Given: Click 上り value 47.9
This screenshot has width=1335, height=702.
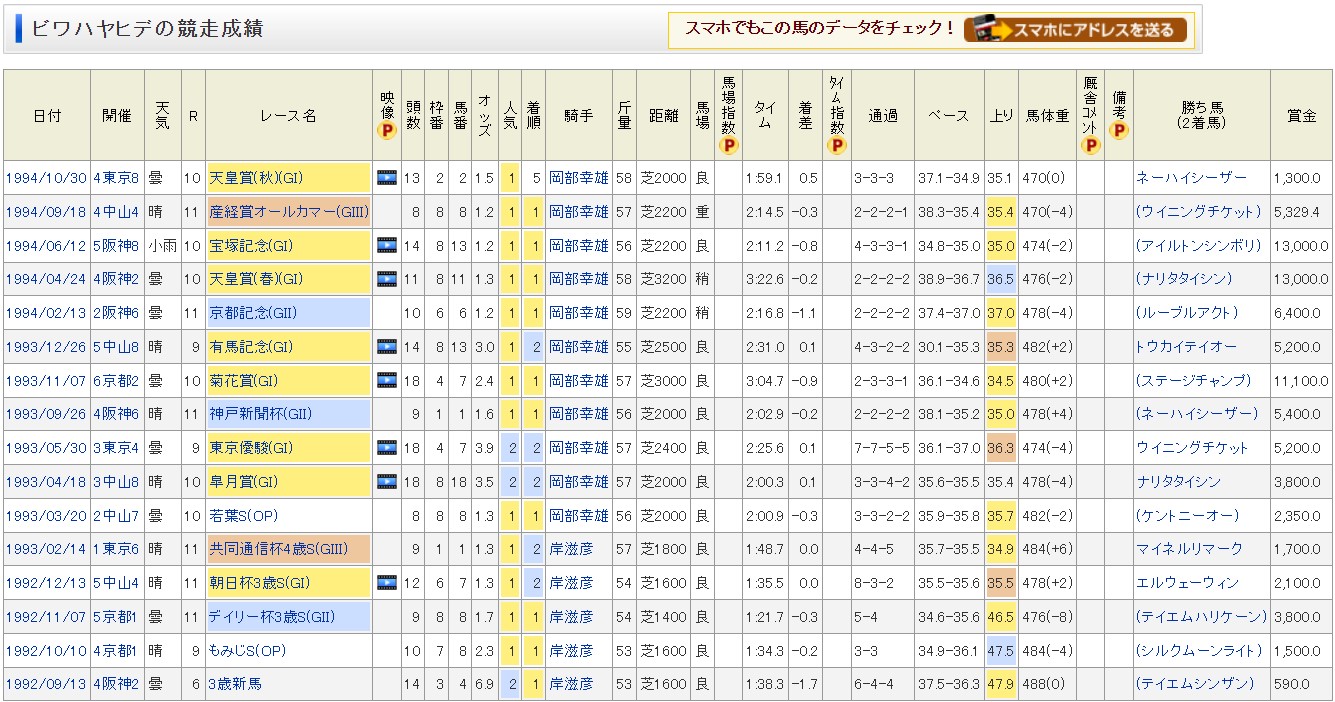Looking at the screenshot, I should click(1000, 684).
